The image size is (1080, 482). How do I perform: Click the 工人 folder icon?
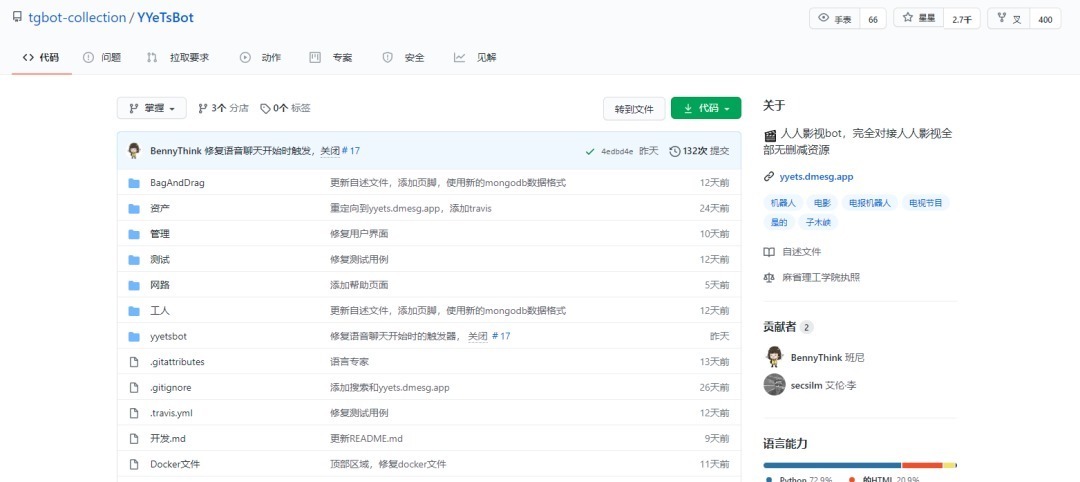(x=134, y=311)
